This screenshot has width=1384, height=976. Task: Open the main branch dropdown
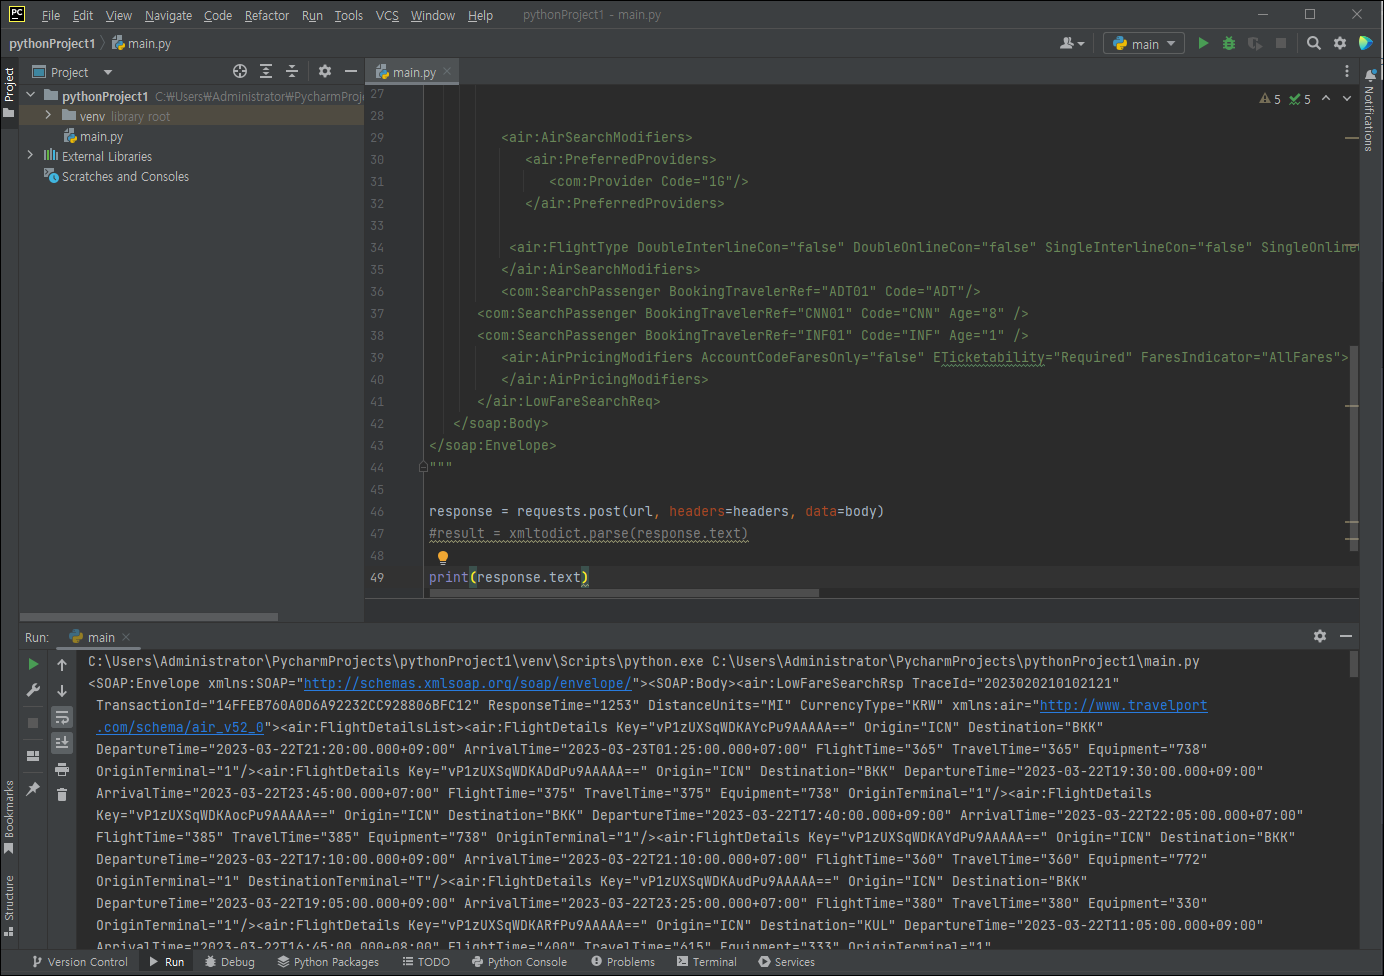point(1143,43)
